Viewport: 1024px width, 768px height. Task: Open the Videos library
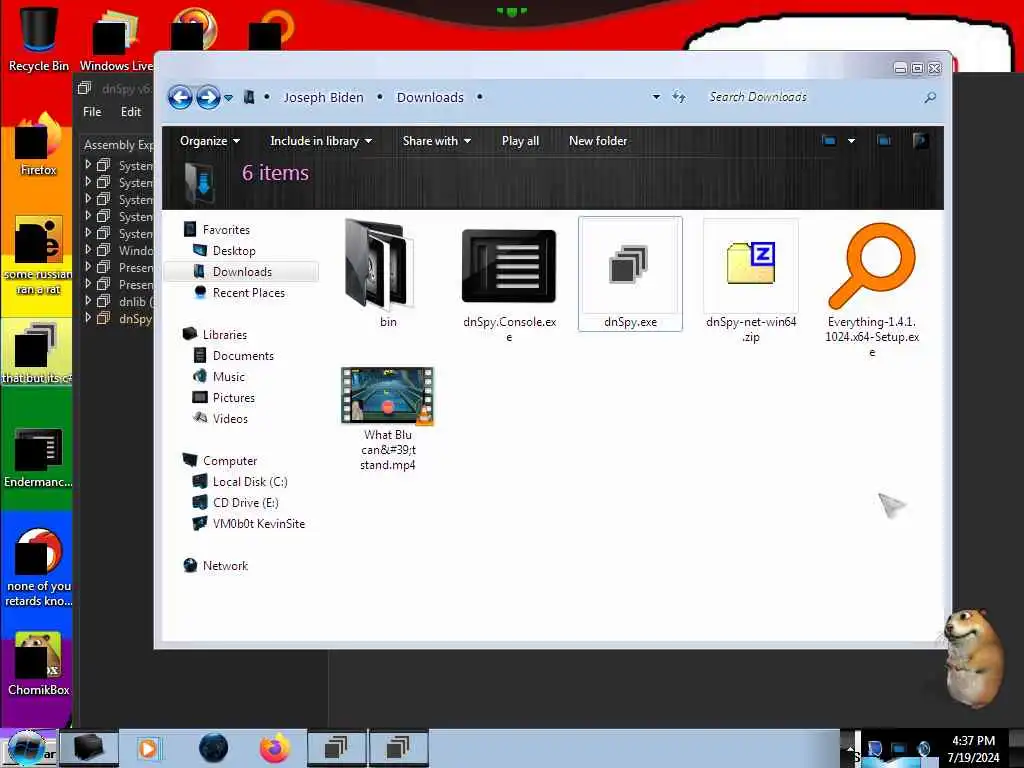tap(230, 419)
